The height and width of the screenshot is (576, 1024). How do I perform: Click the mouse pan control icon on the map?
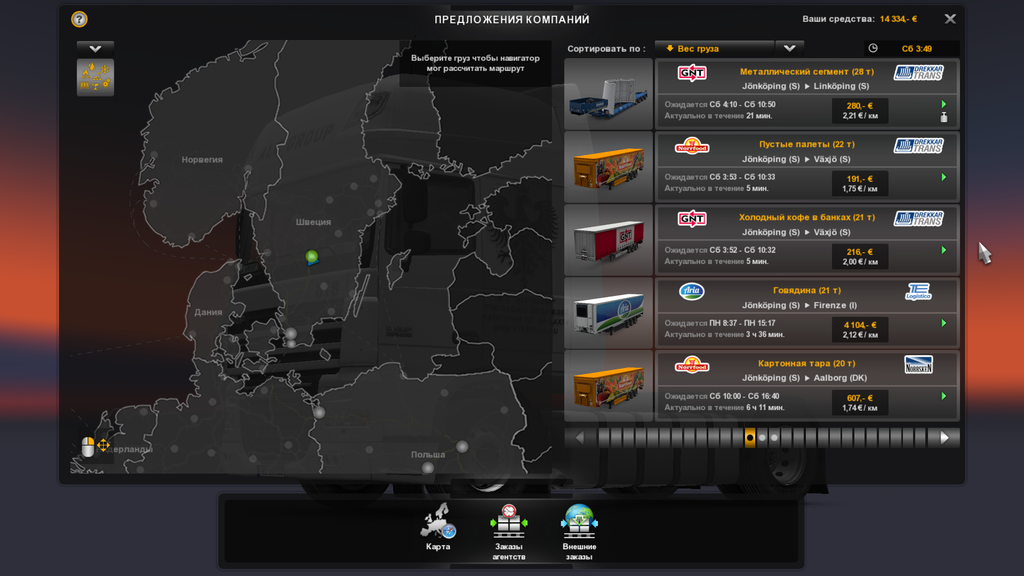[x=94, y=446]
